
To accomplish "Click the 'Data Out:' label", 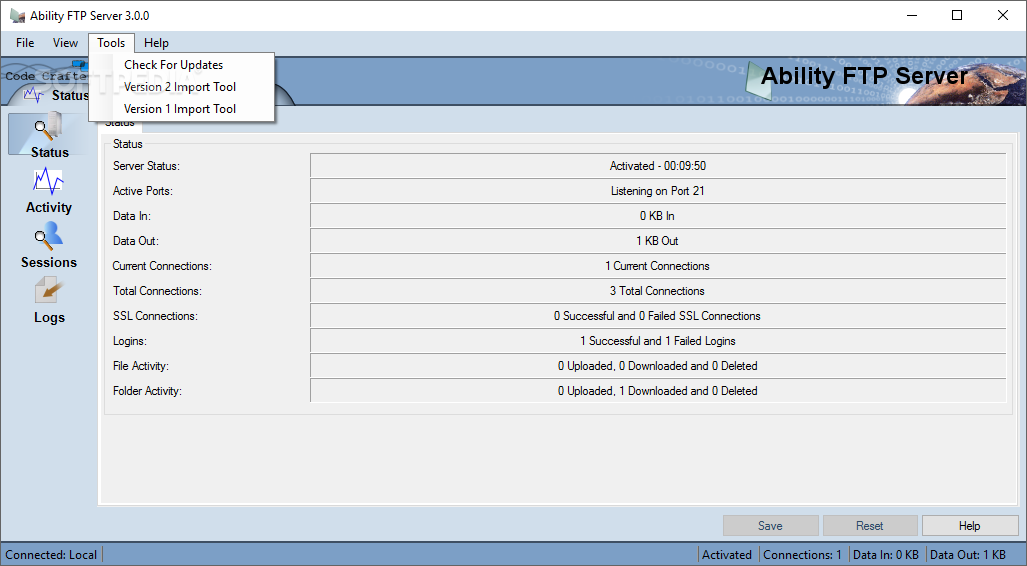I will (136, 240).
